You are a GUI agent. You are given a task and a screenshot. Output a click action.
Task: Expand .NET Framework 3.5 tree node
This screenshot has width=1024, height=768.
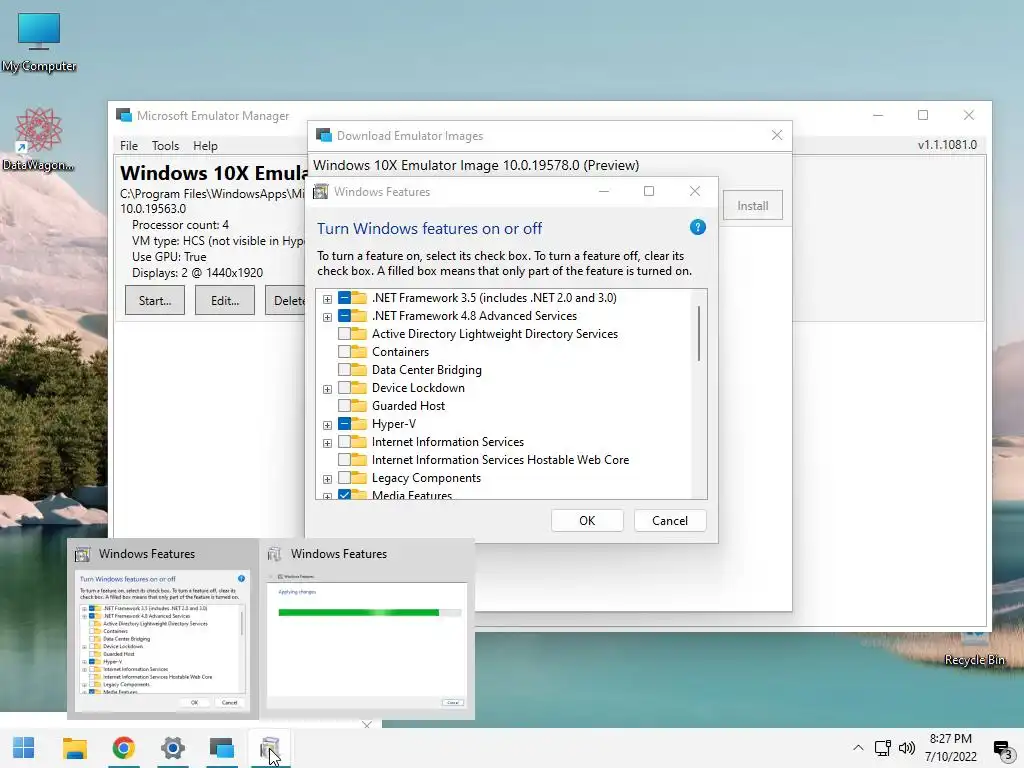click(x=327, y=299)
